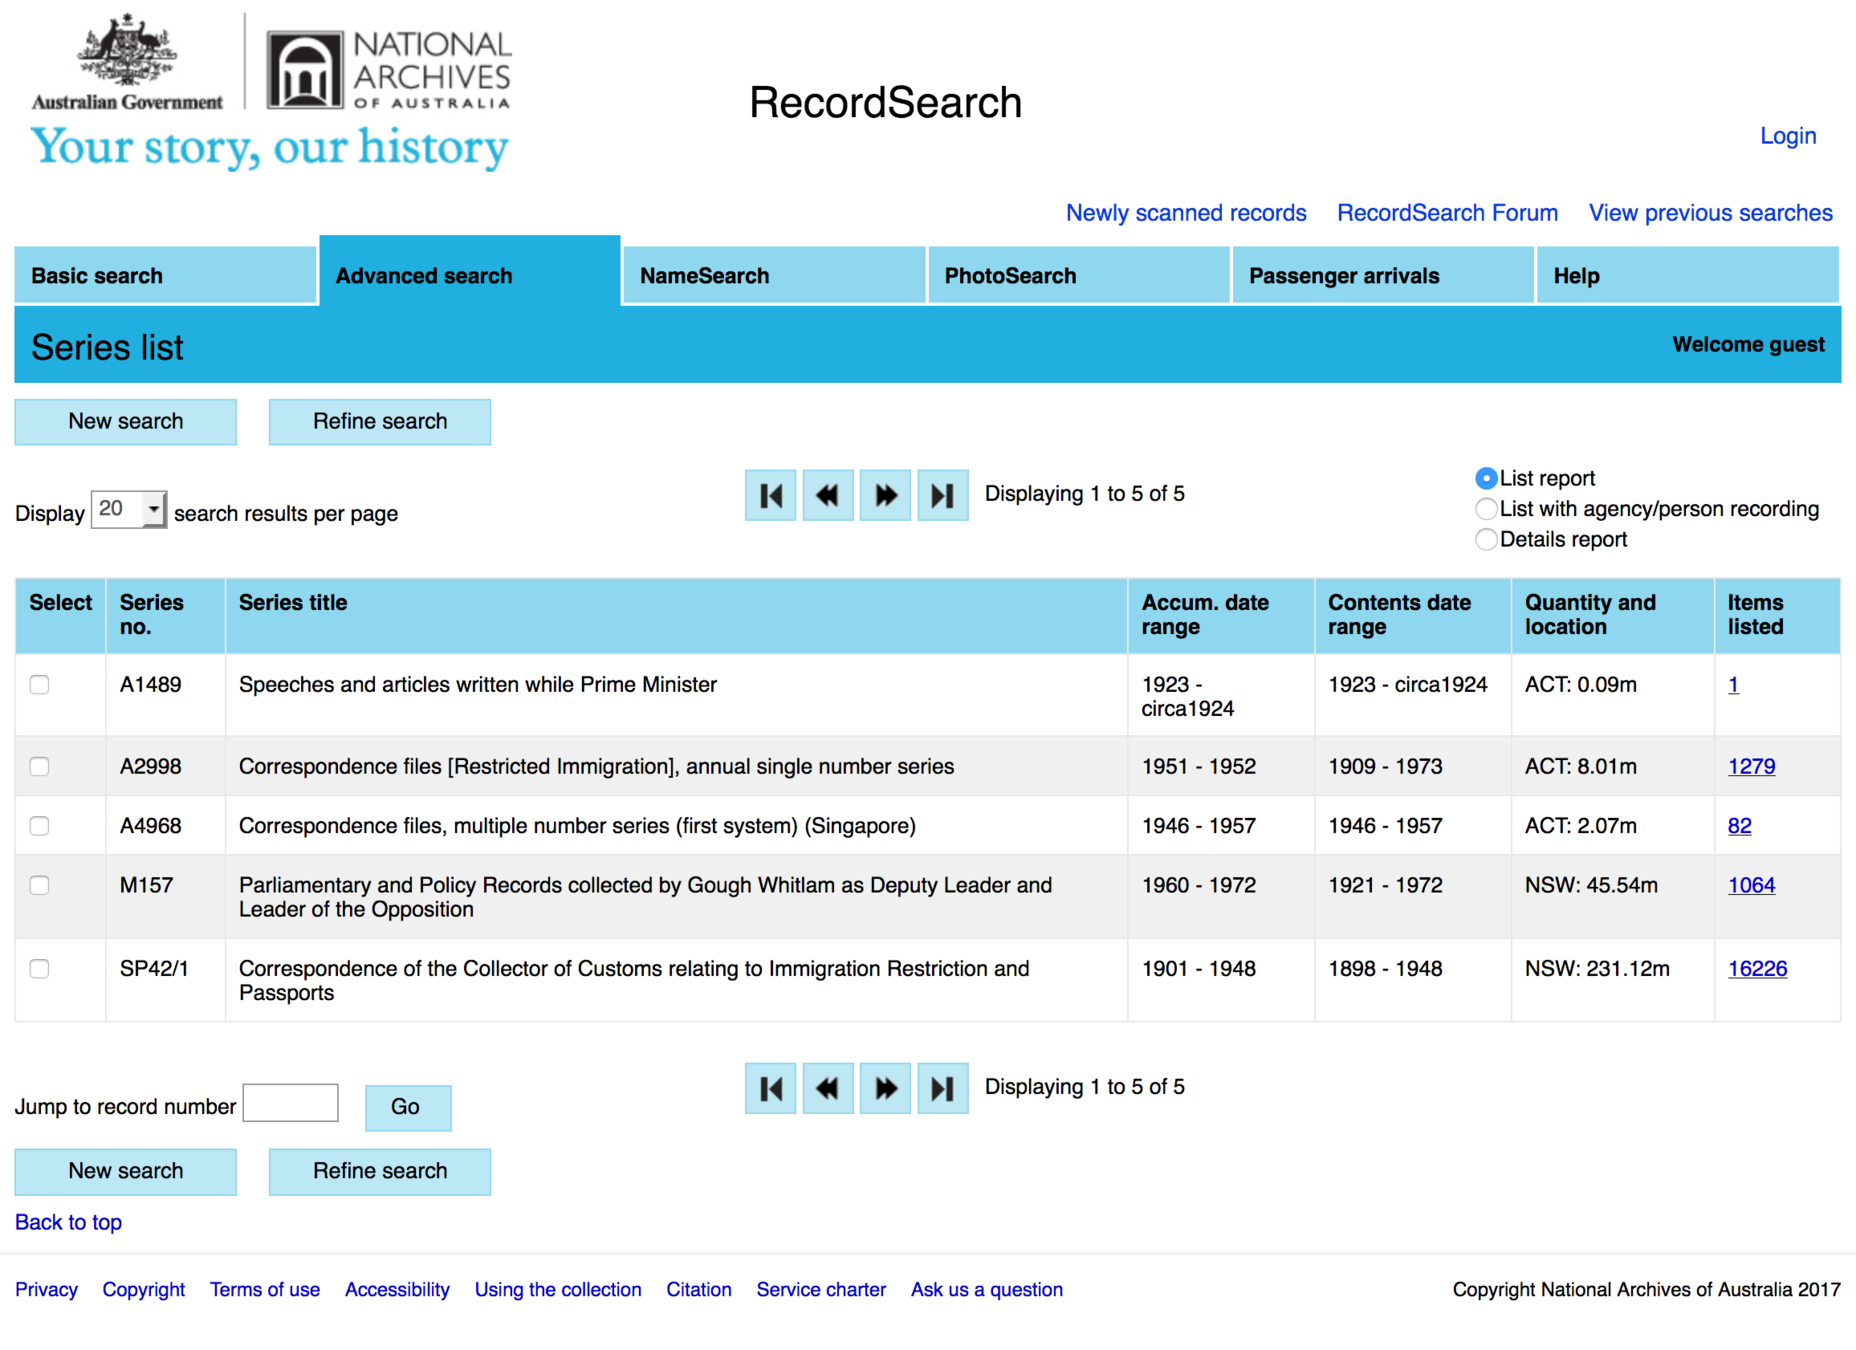Image resolution: width=1856 pixels, height=1350 pixels.
Task: Open the Service charter link
Action: pyautogui.click(x=821, y=1290)
